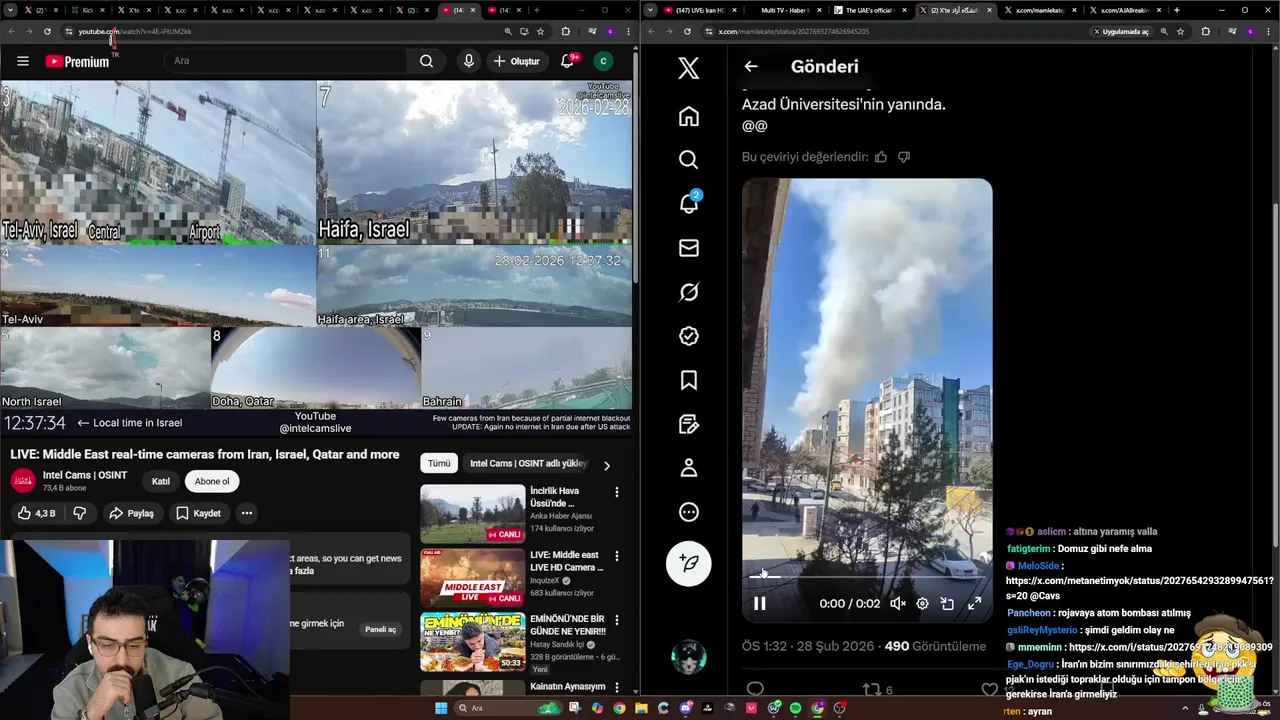Show next filter chips with right chevron
This screenshot has width=1280, height=720.
pos(606,465)
